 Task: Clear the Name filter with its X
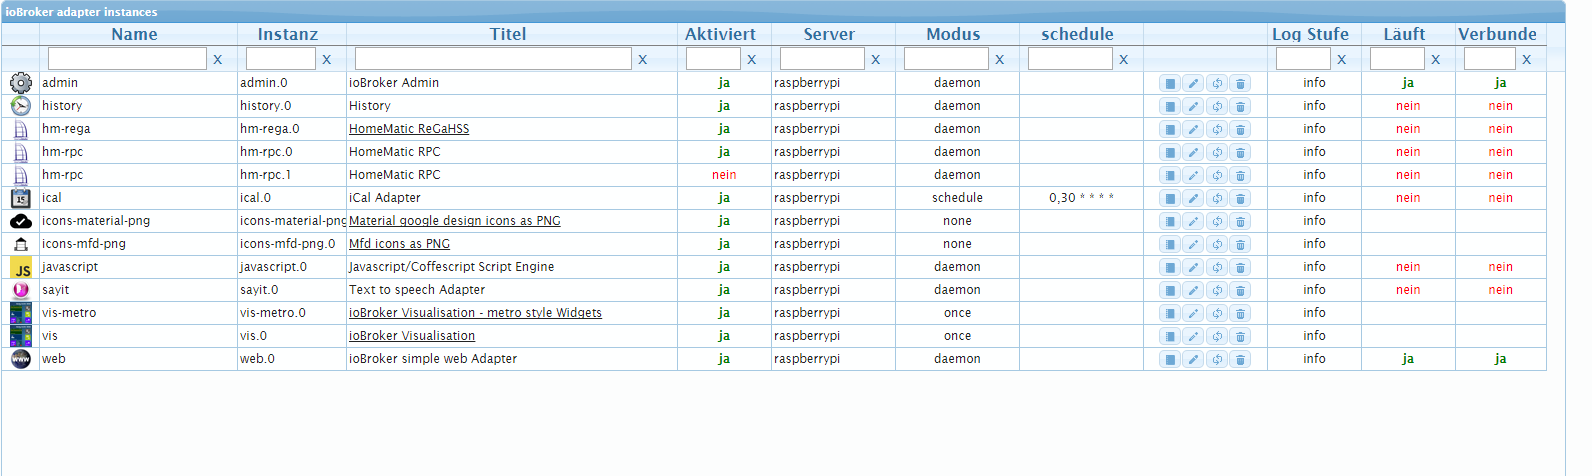[218, 60]
